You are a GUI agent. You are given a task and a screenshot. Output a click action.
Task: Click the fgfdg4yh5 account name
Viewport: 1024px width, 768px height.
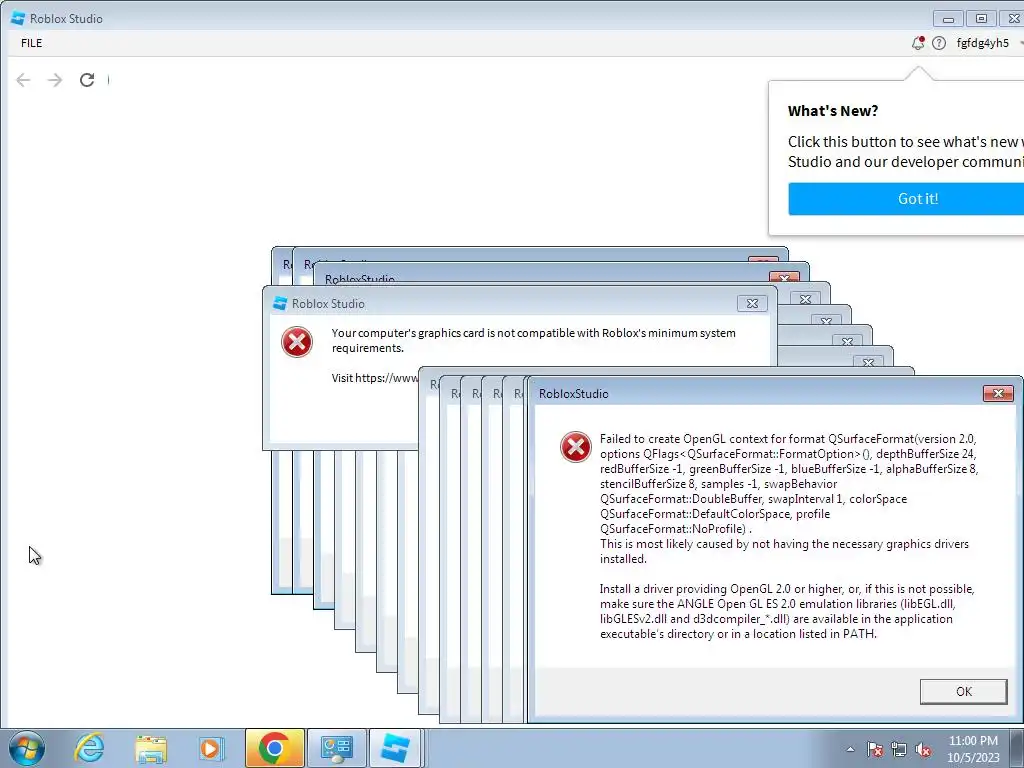point(982,43)
